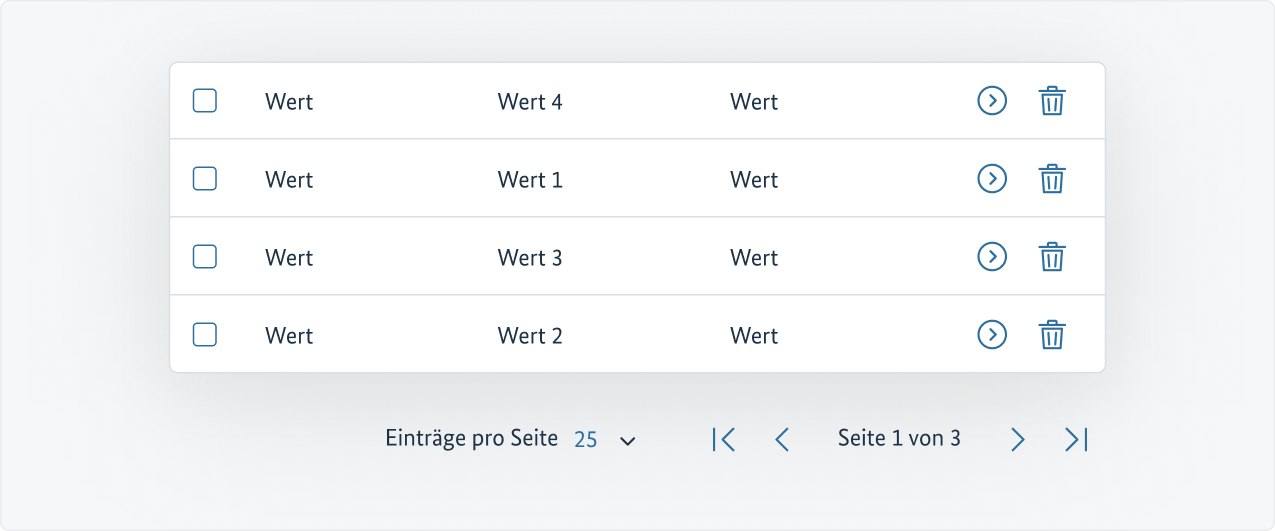Go to the previous page
This screenshot has width=1275, height=531.
782,439
